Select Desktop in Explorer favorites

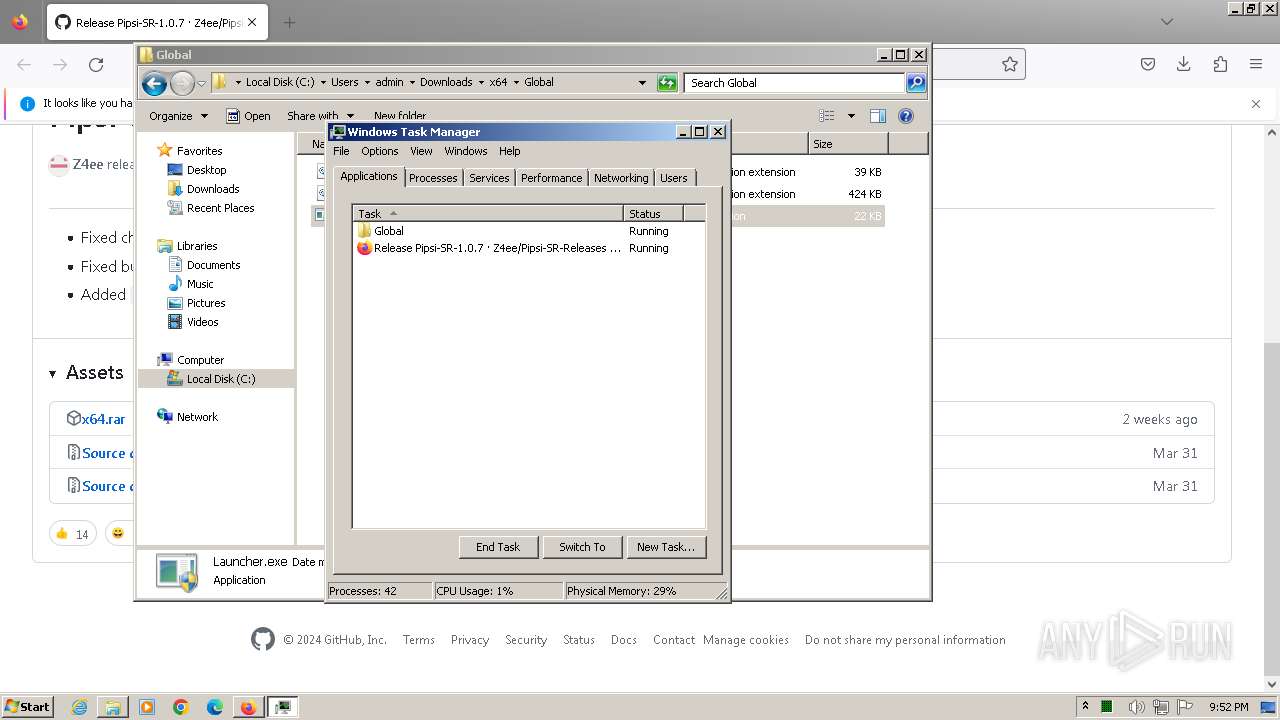point(206,170)
